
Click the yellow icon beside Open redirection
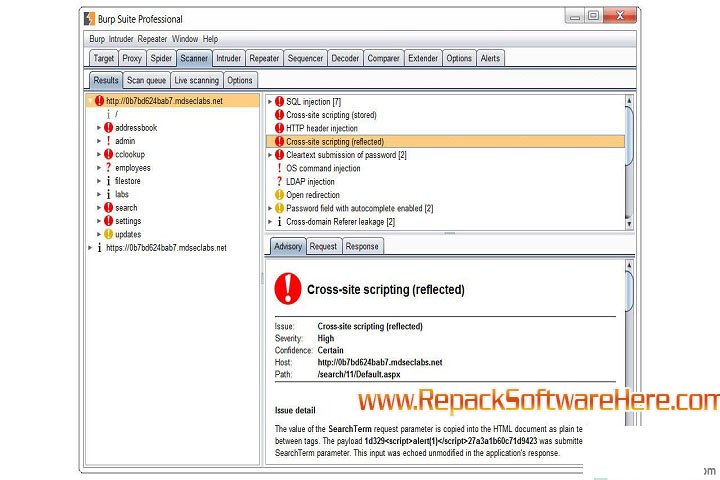tap(279, 195)
